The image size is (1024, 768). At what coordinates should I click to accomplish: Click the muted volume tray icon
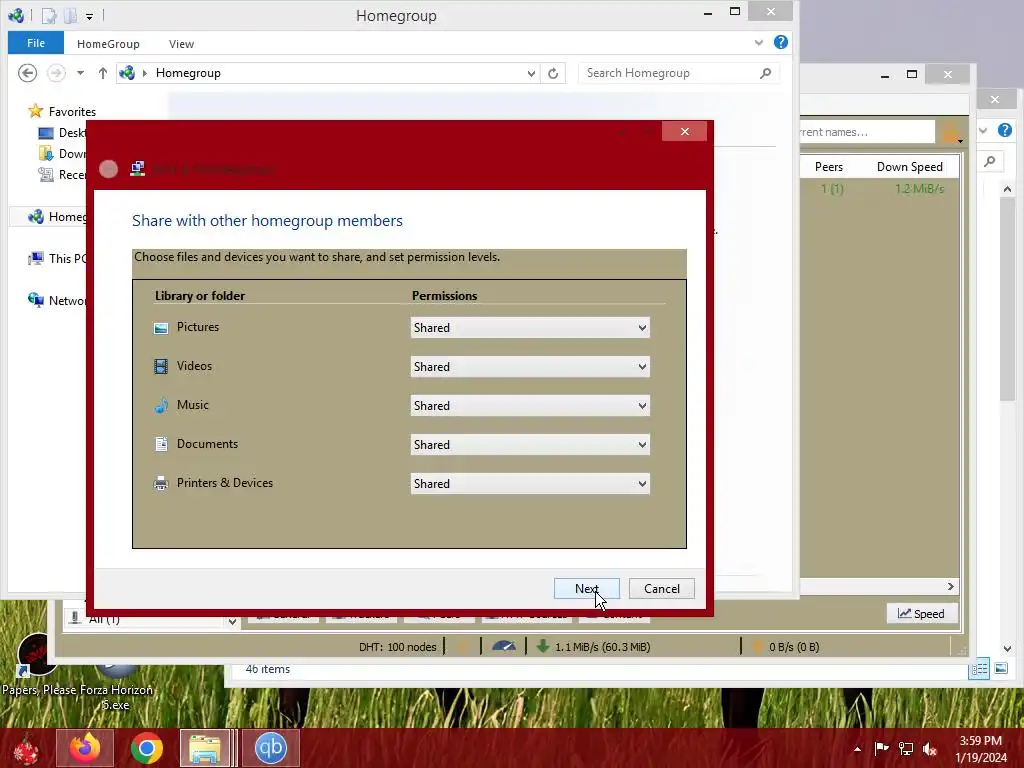930,748
